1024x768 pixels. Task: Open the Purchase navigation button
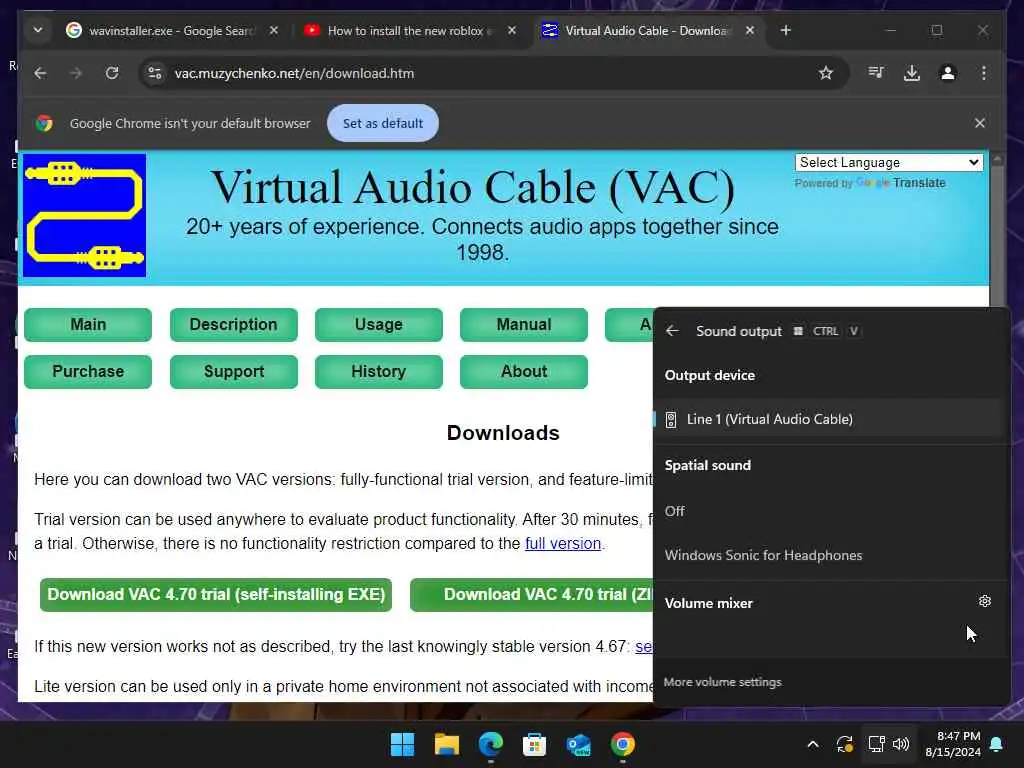coord(88,372)
